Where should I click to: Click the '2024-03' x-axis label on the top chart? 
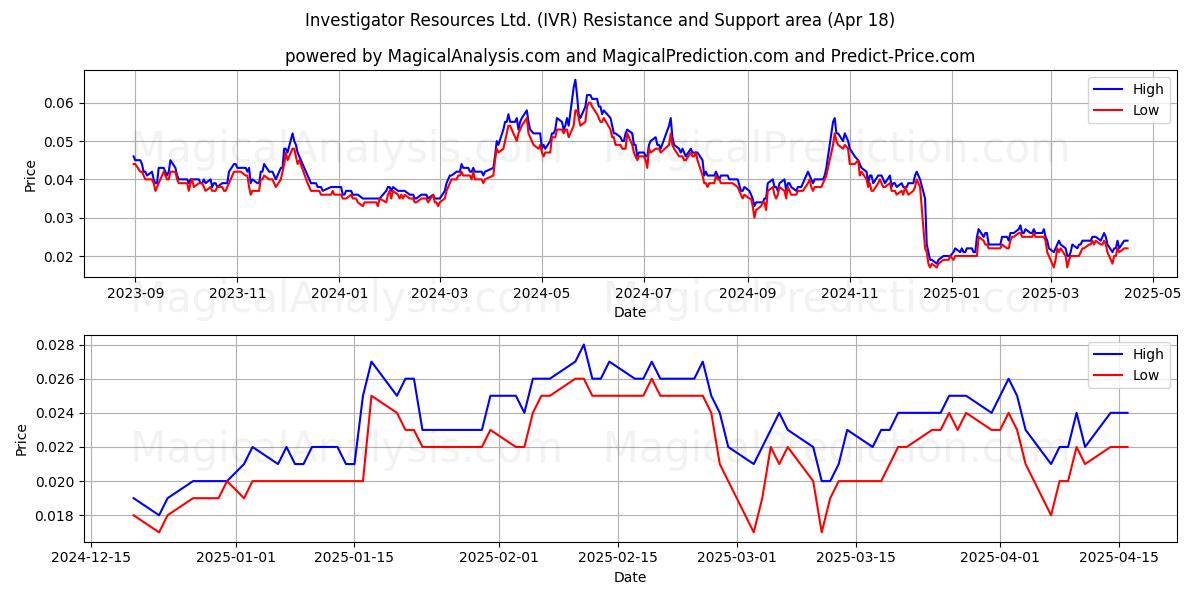pos(439,294)
